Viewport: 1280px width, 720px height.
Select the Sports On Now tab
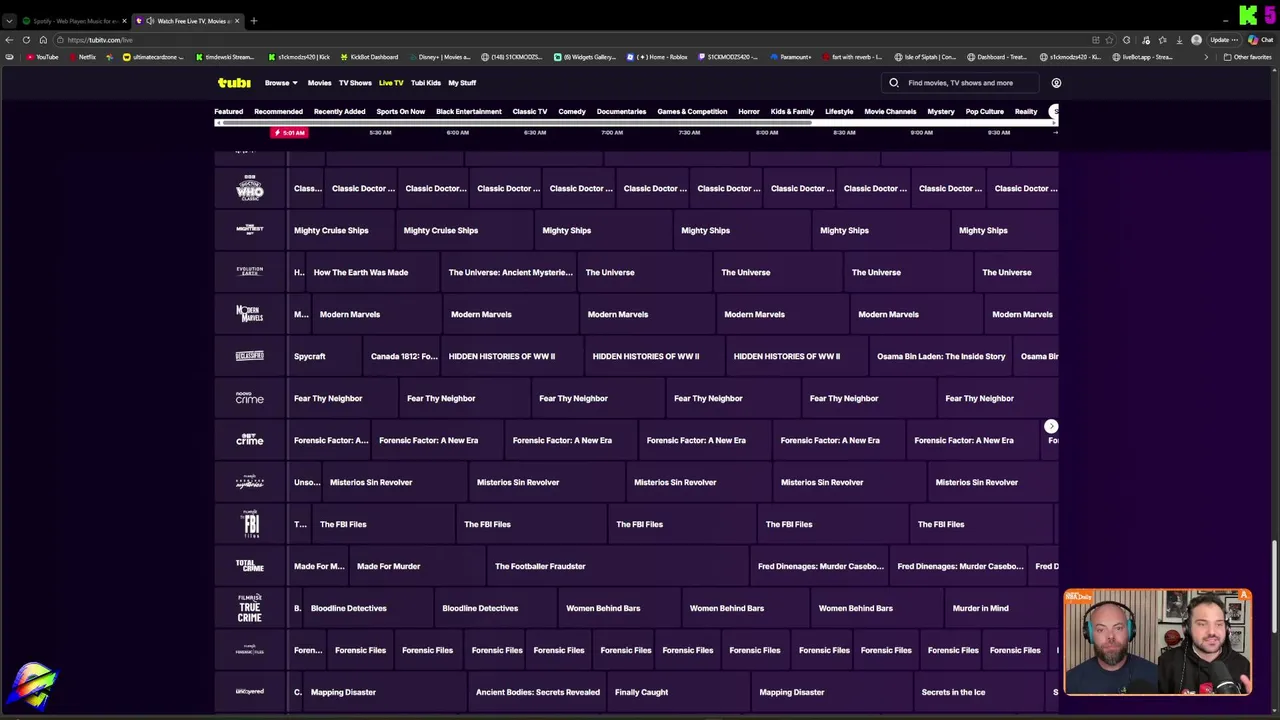(x=400, y=112)
